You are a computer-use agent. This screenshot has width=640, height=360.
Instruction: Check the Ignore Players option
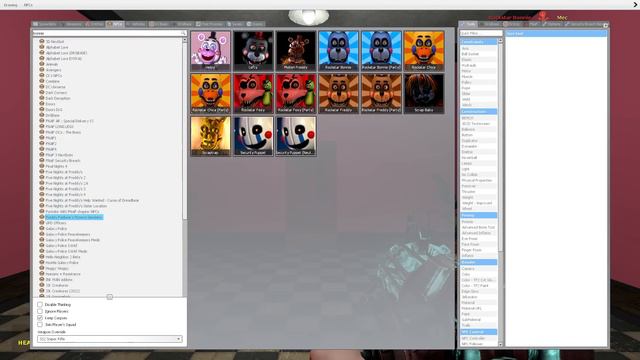tap(40, 311)
